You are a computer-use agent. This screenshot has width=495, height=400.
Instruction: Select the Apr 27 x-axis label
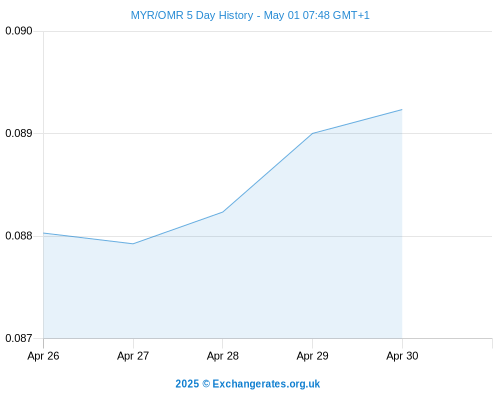click(133, 356)
